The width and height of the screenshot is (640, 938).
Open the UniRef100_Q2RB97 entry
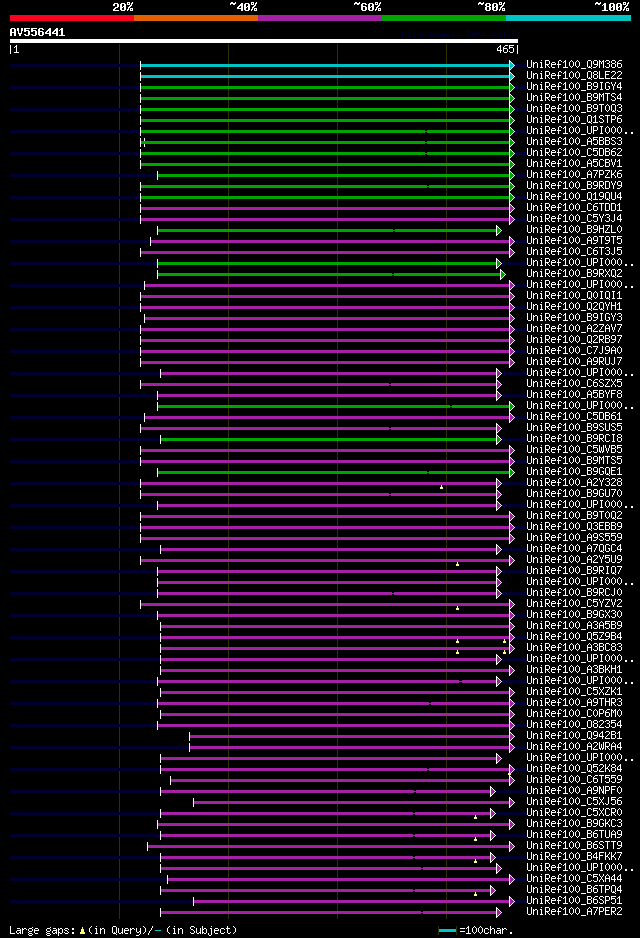(574, 339)
